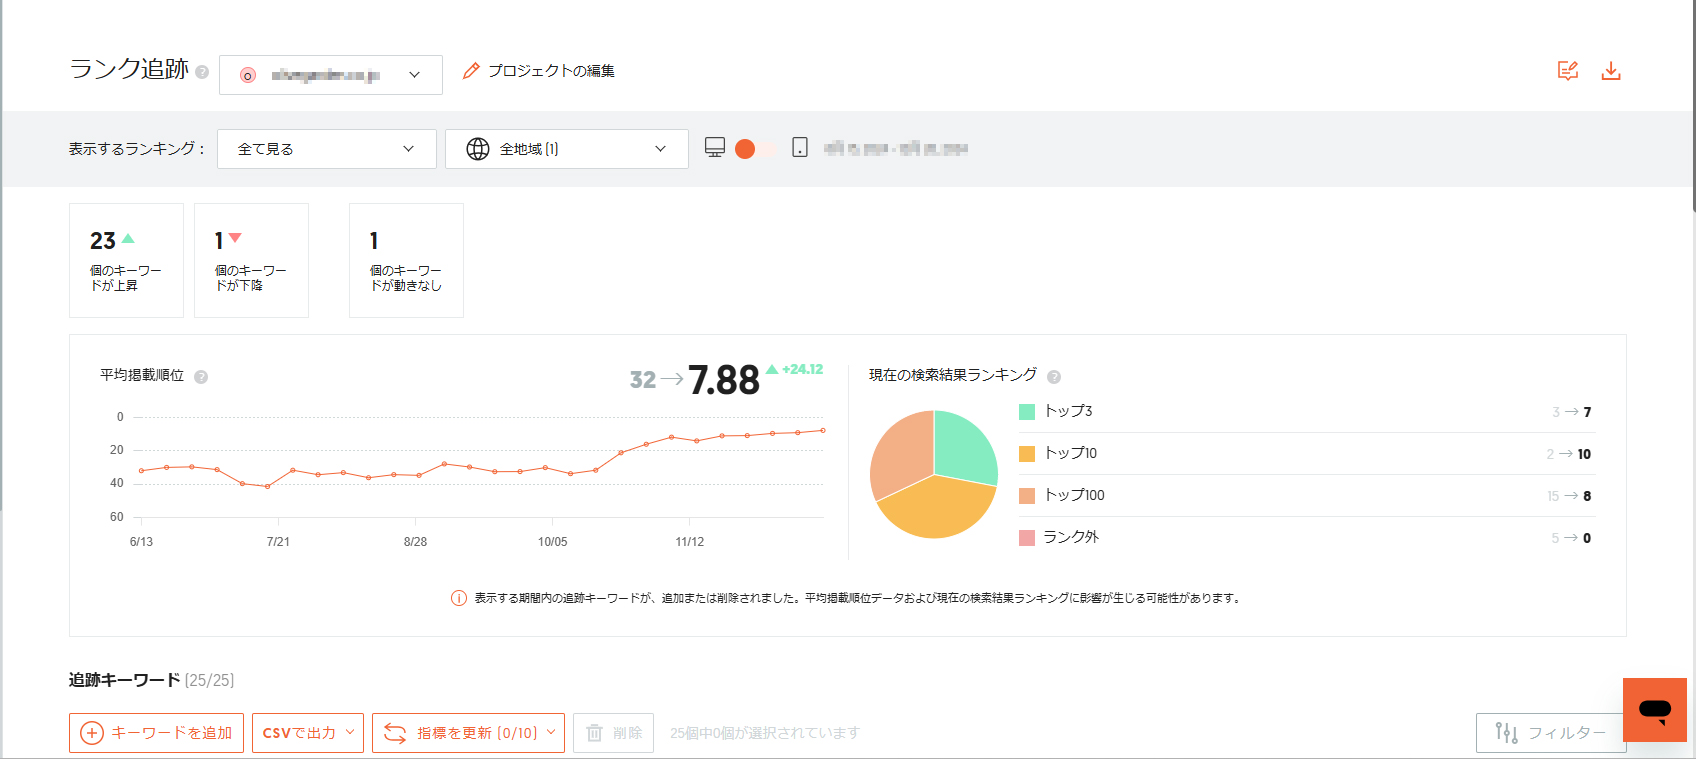Open the 全て見る ranking dropdown
Image resolution: width=1696 pixels, height=759 pixels.
327,149
